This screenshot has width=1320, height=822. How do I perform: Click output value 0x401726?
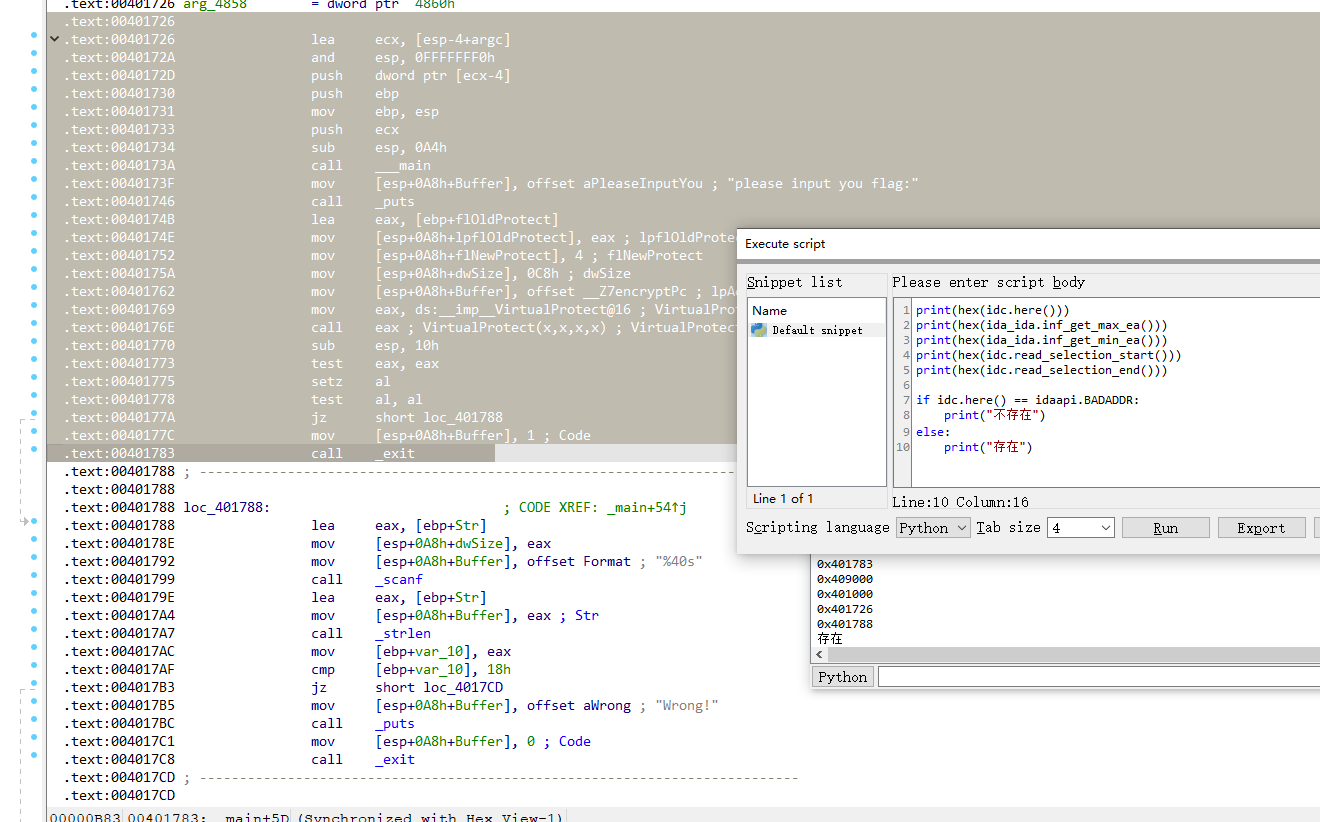844,609
